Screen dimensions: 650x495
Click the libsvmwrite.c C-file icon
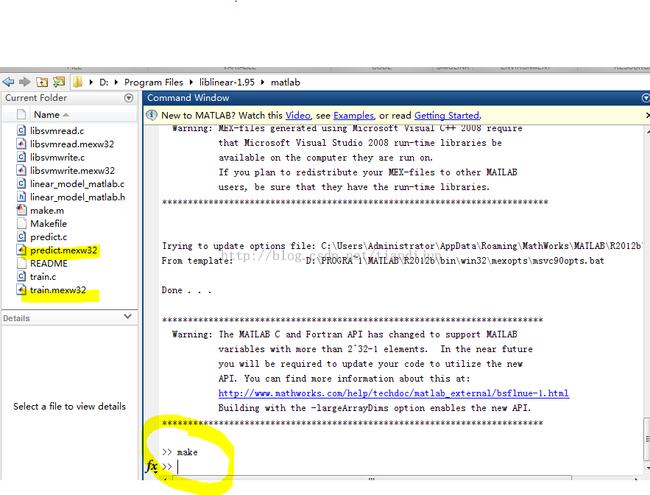click(x=21, y=157)
